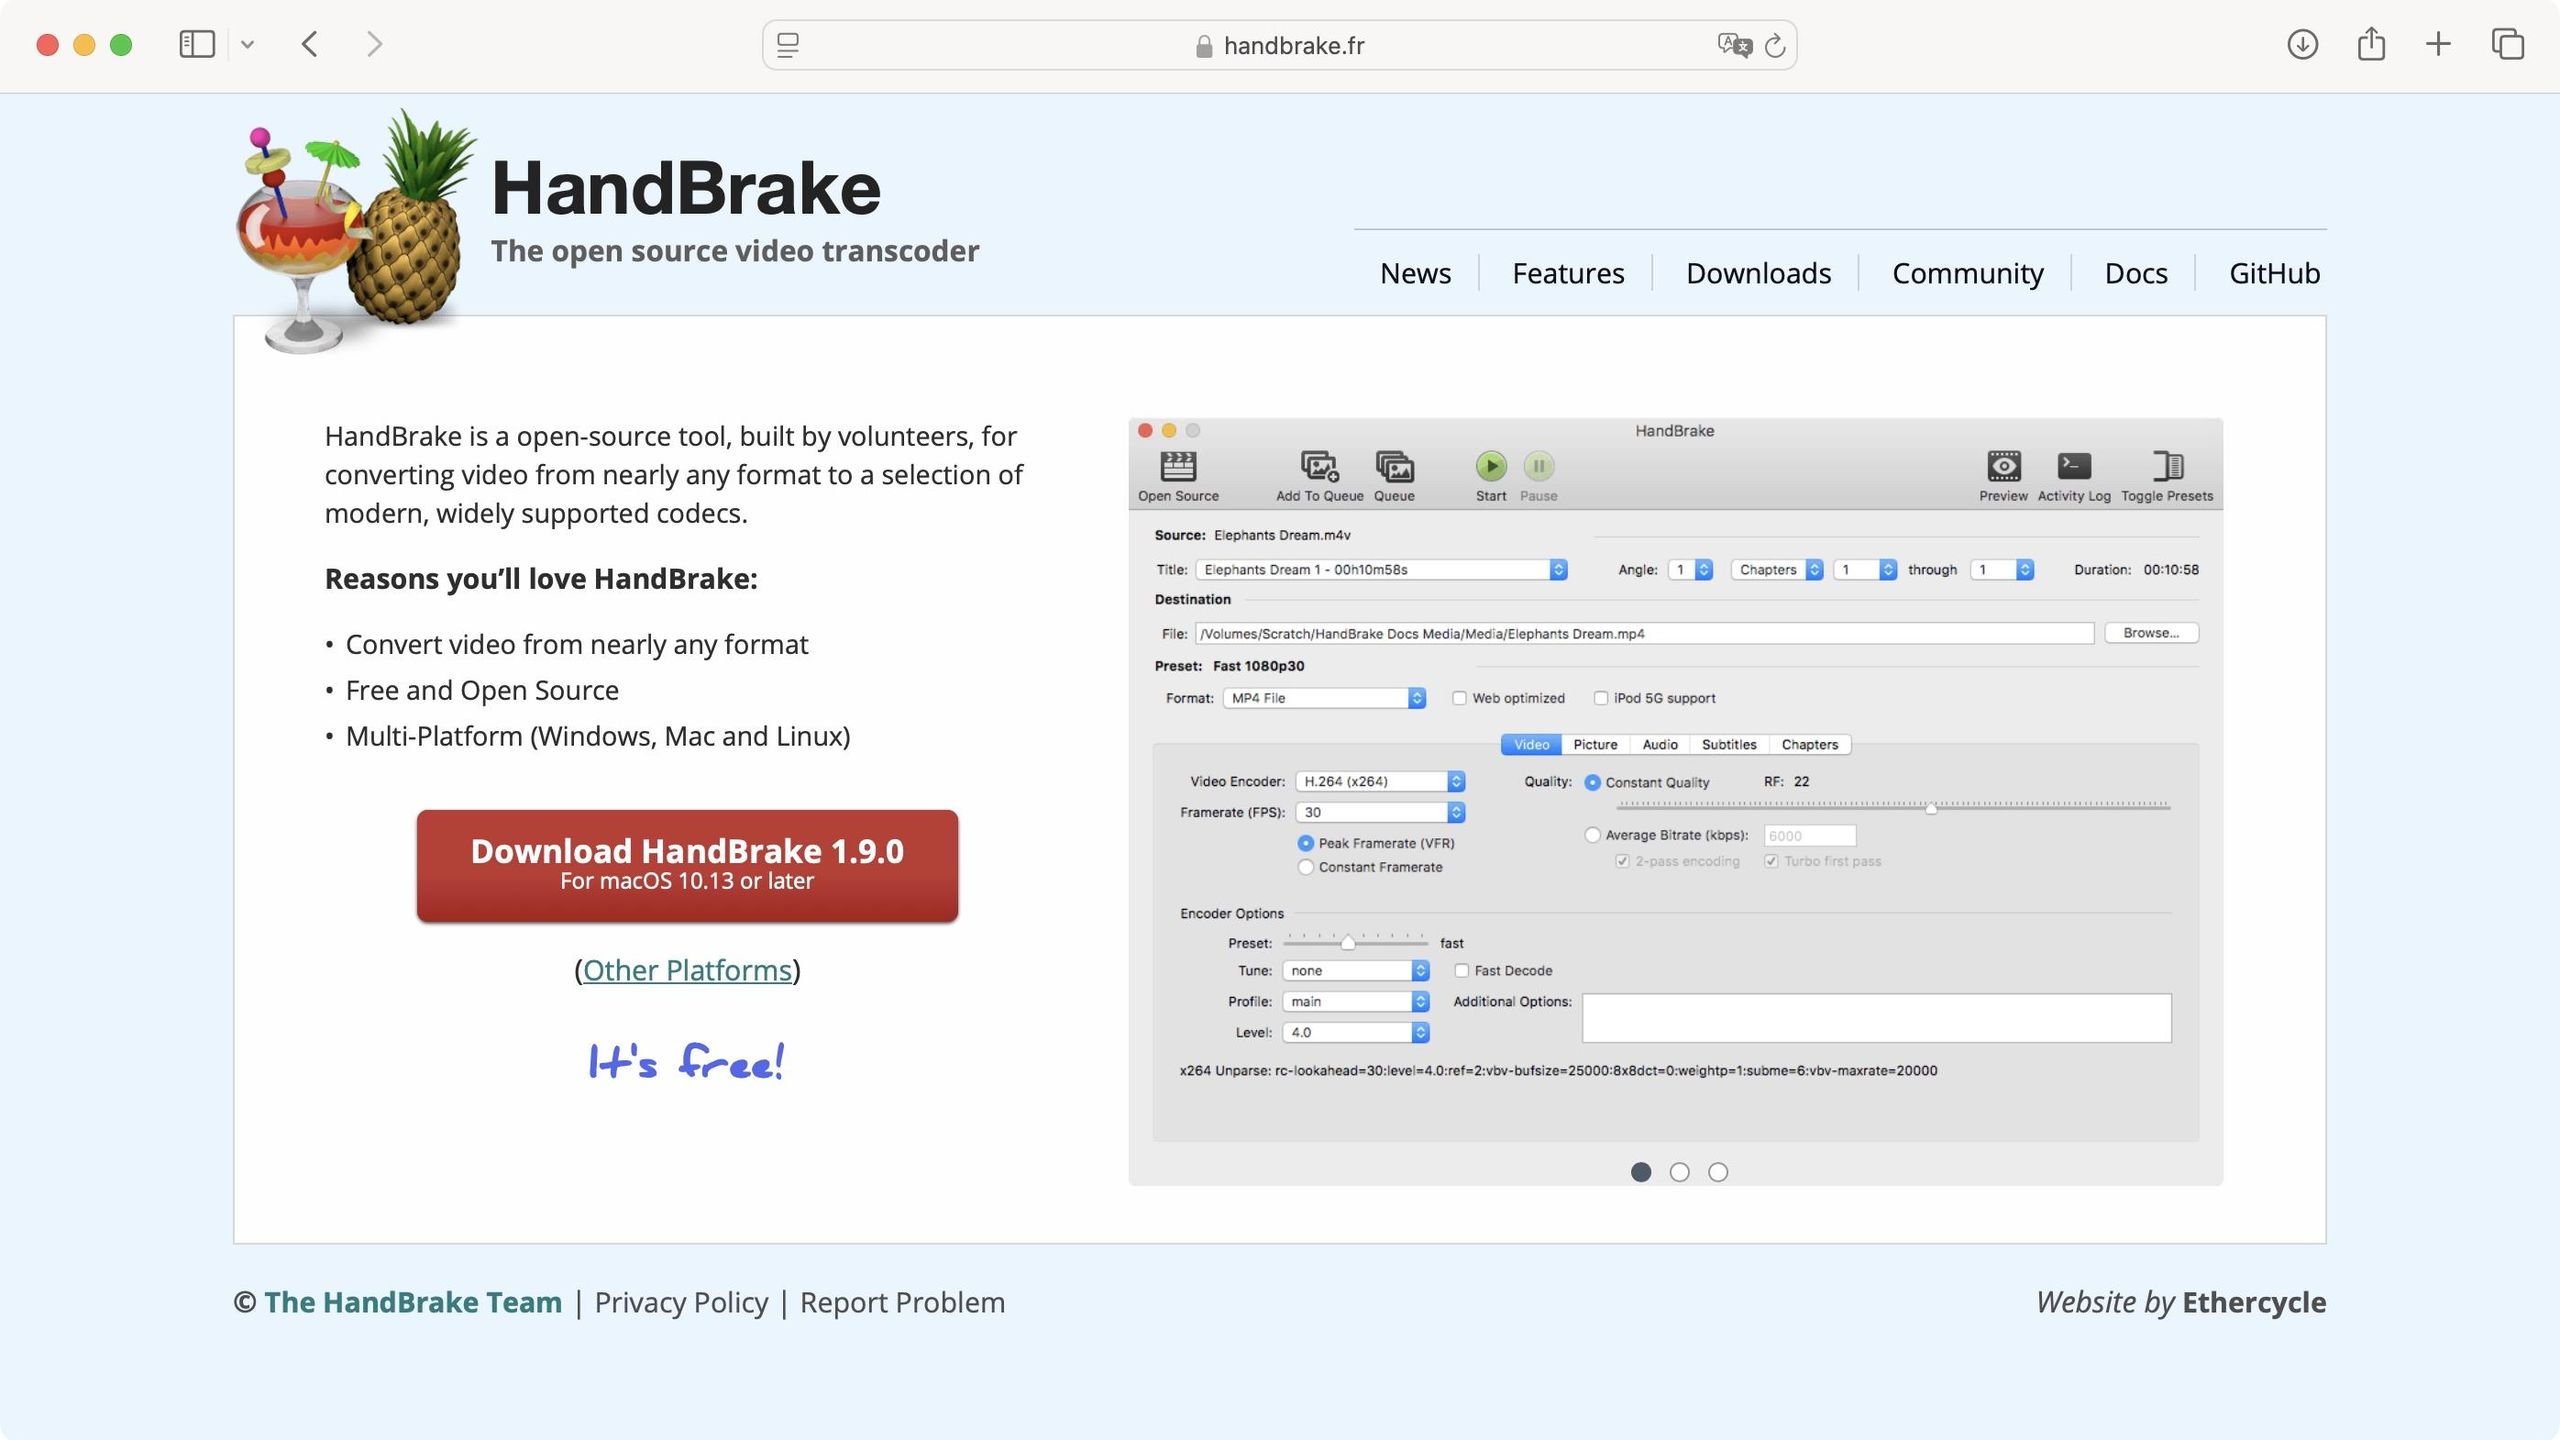Open the sidebar options chevron
Viewport: 2560px width, 1440px height.
pos(248,45)
